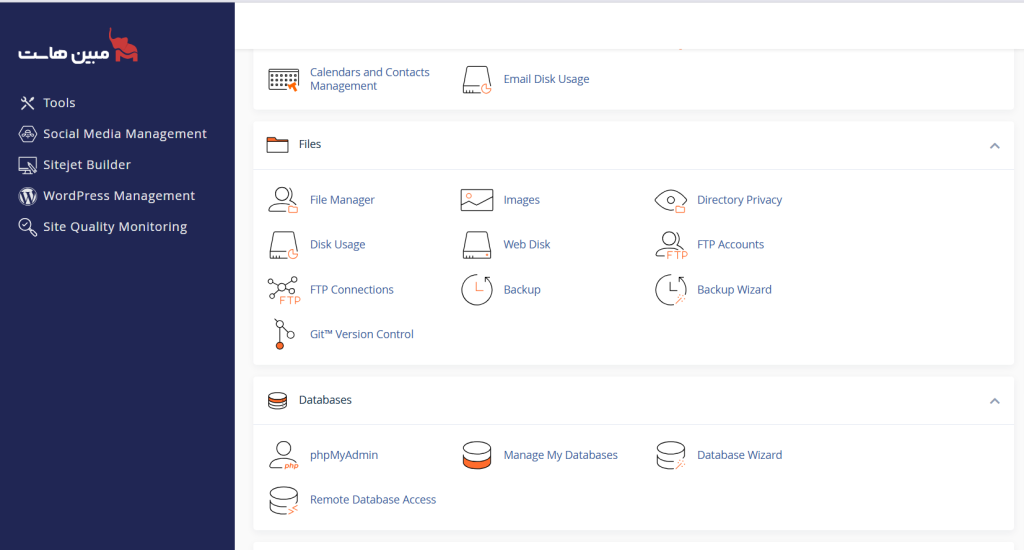This screenshot has height=550, width=1024.
Task: Click the Files section folder icon
Action: [x=278, y=144]
